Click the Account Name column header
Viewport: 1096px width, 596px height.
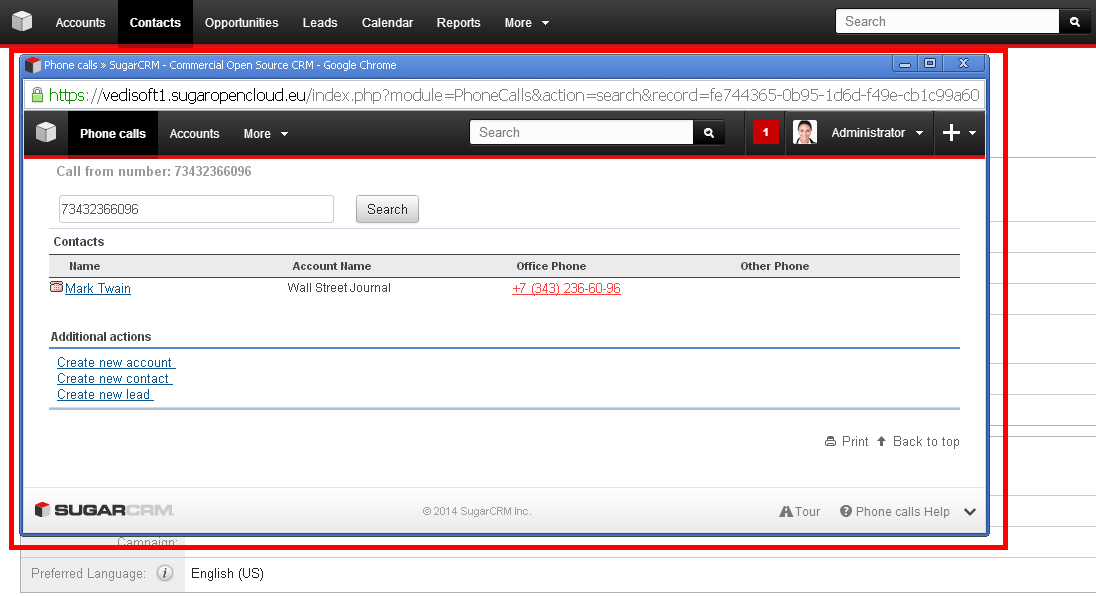[332, 266]
